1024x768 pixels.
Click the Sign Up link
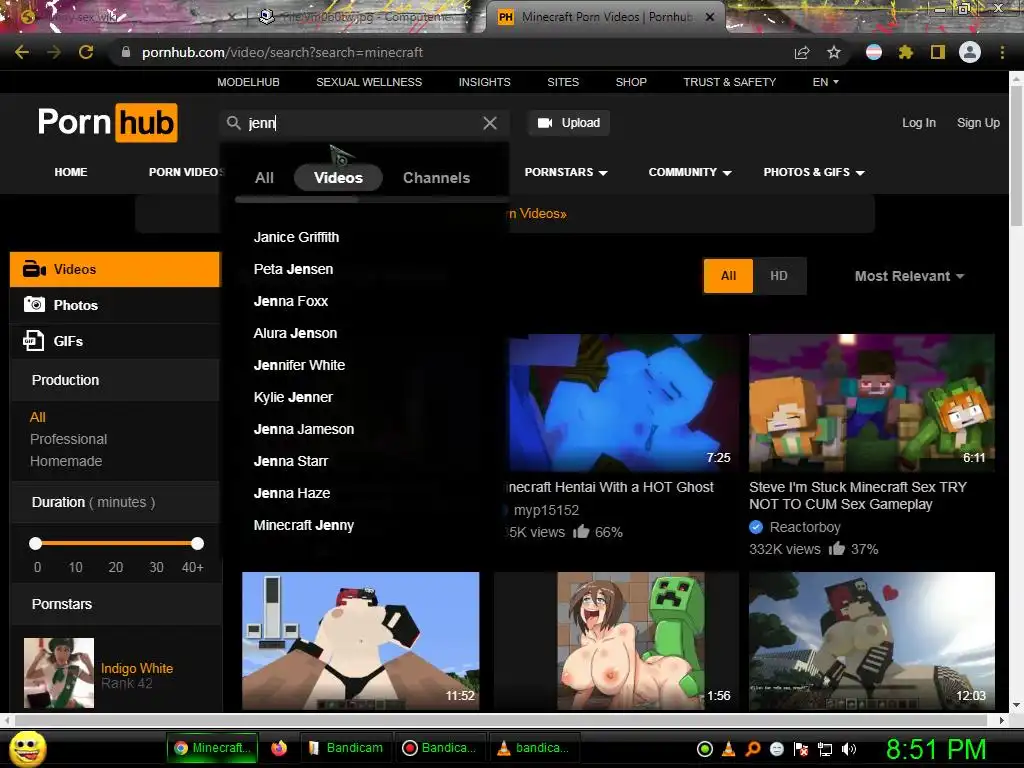(978, 123)
